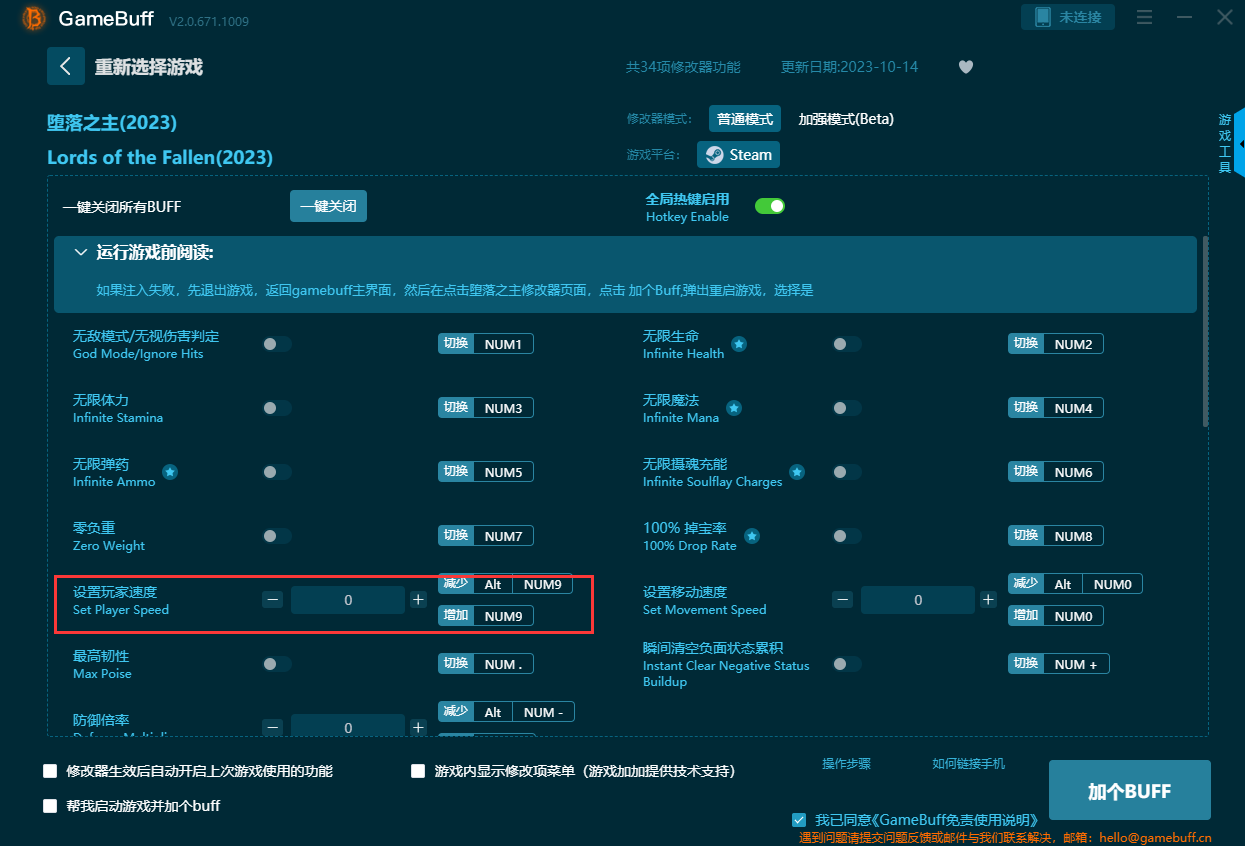
Task: Click the star badge beside Infinite Mana
Action: [x=734, y=408]
